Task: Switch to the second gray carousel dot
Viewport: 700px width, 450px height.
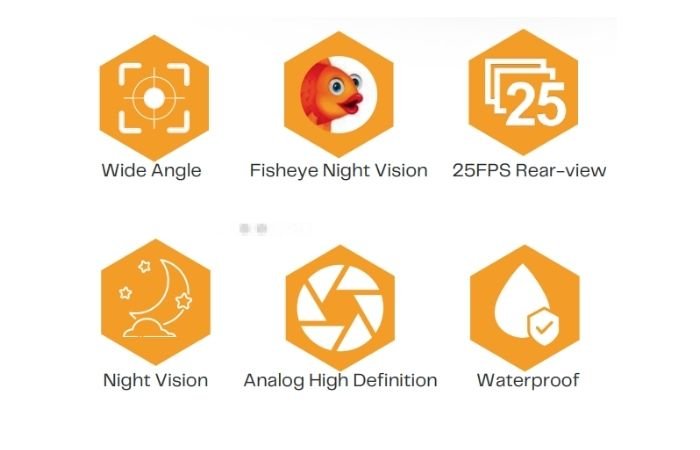Action: click(x=262, y=229)
